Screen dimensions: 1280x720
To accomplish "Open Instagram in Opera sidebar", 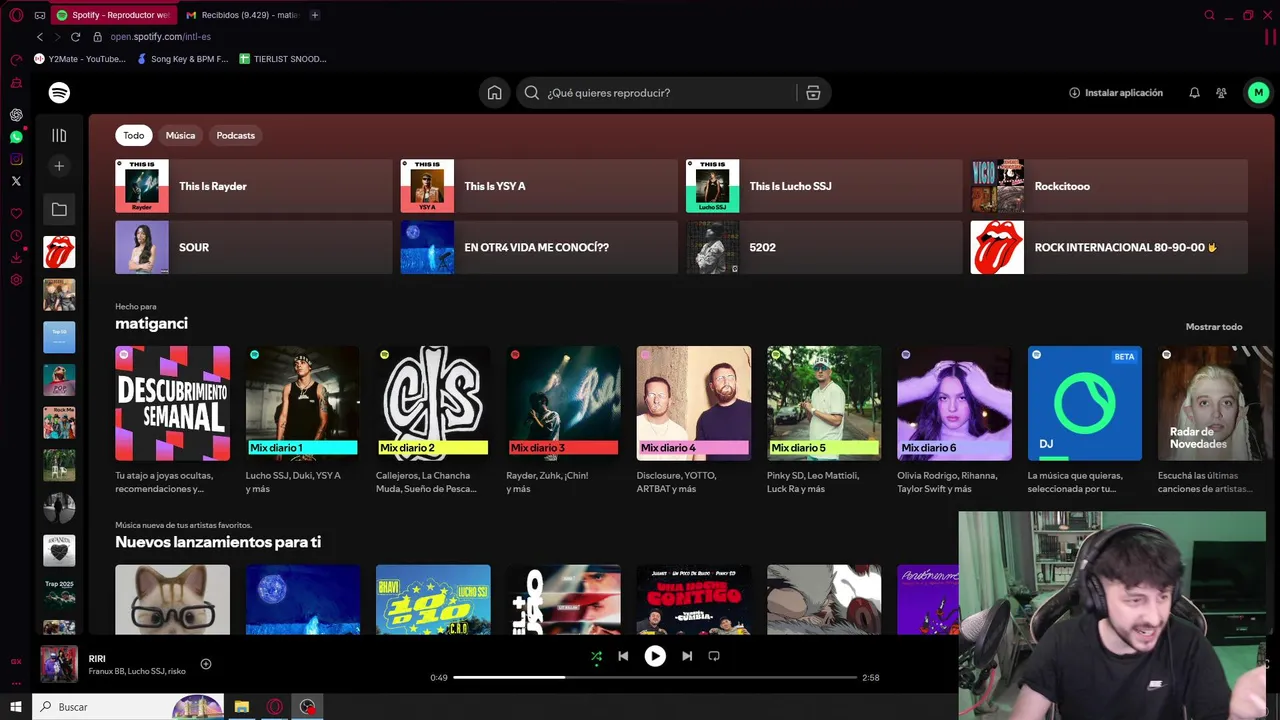I will click(16, 159).
